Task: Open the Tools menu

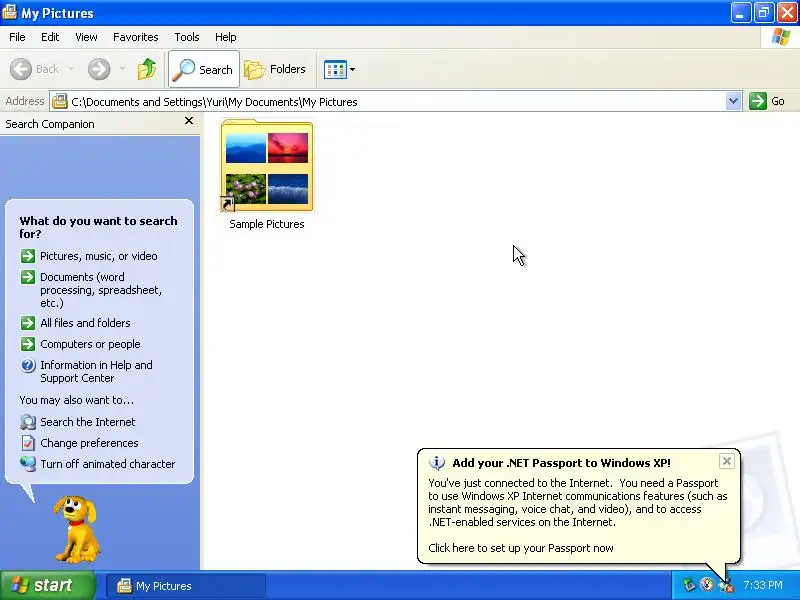Action: pos(187,37)
